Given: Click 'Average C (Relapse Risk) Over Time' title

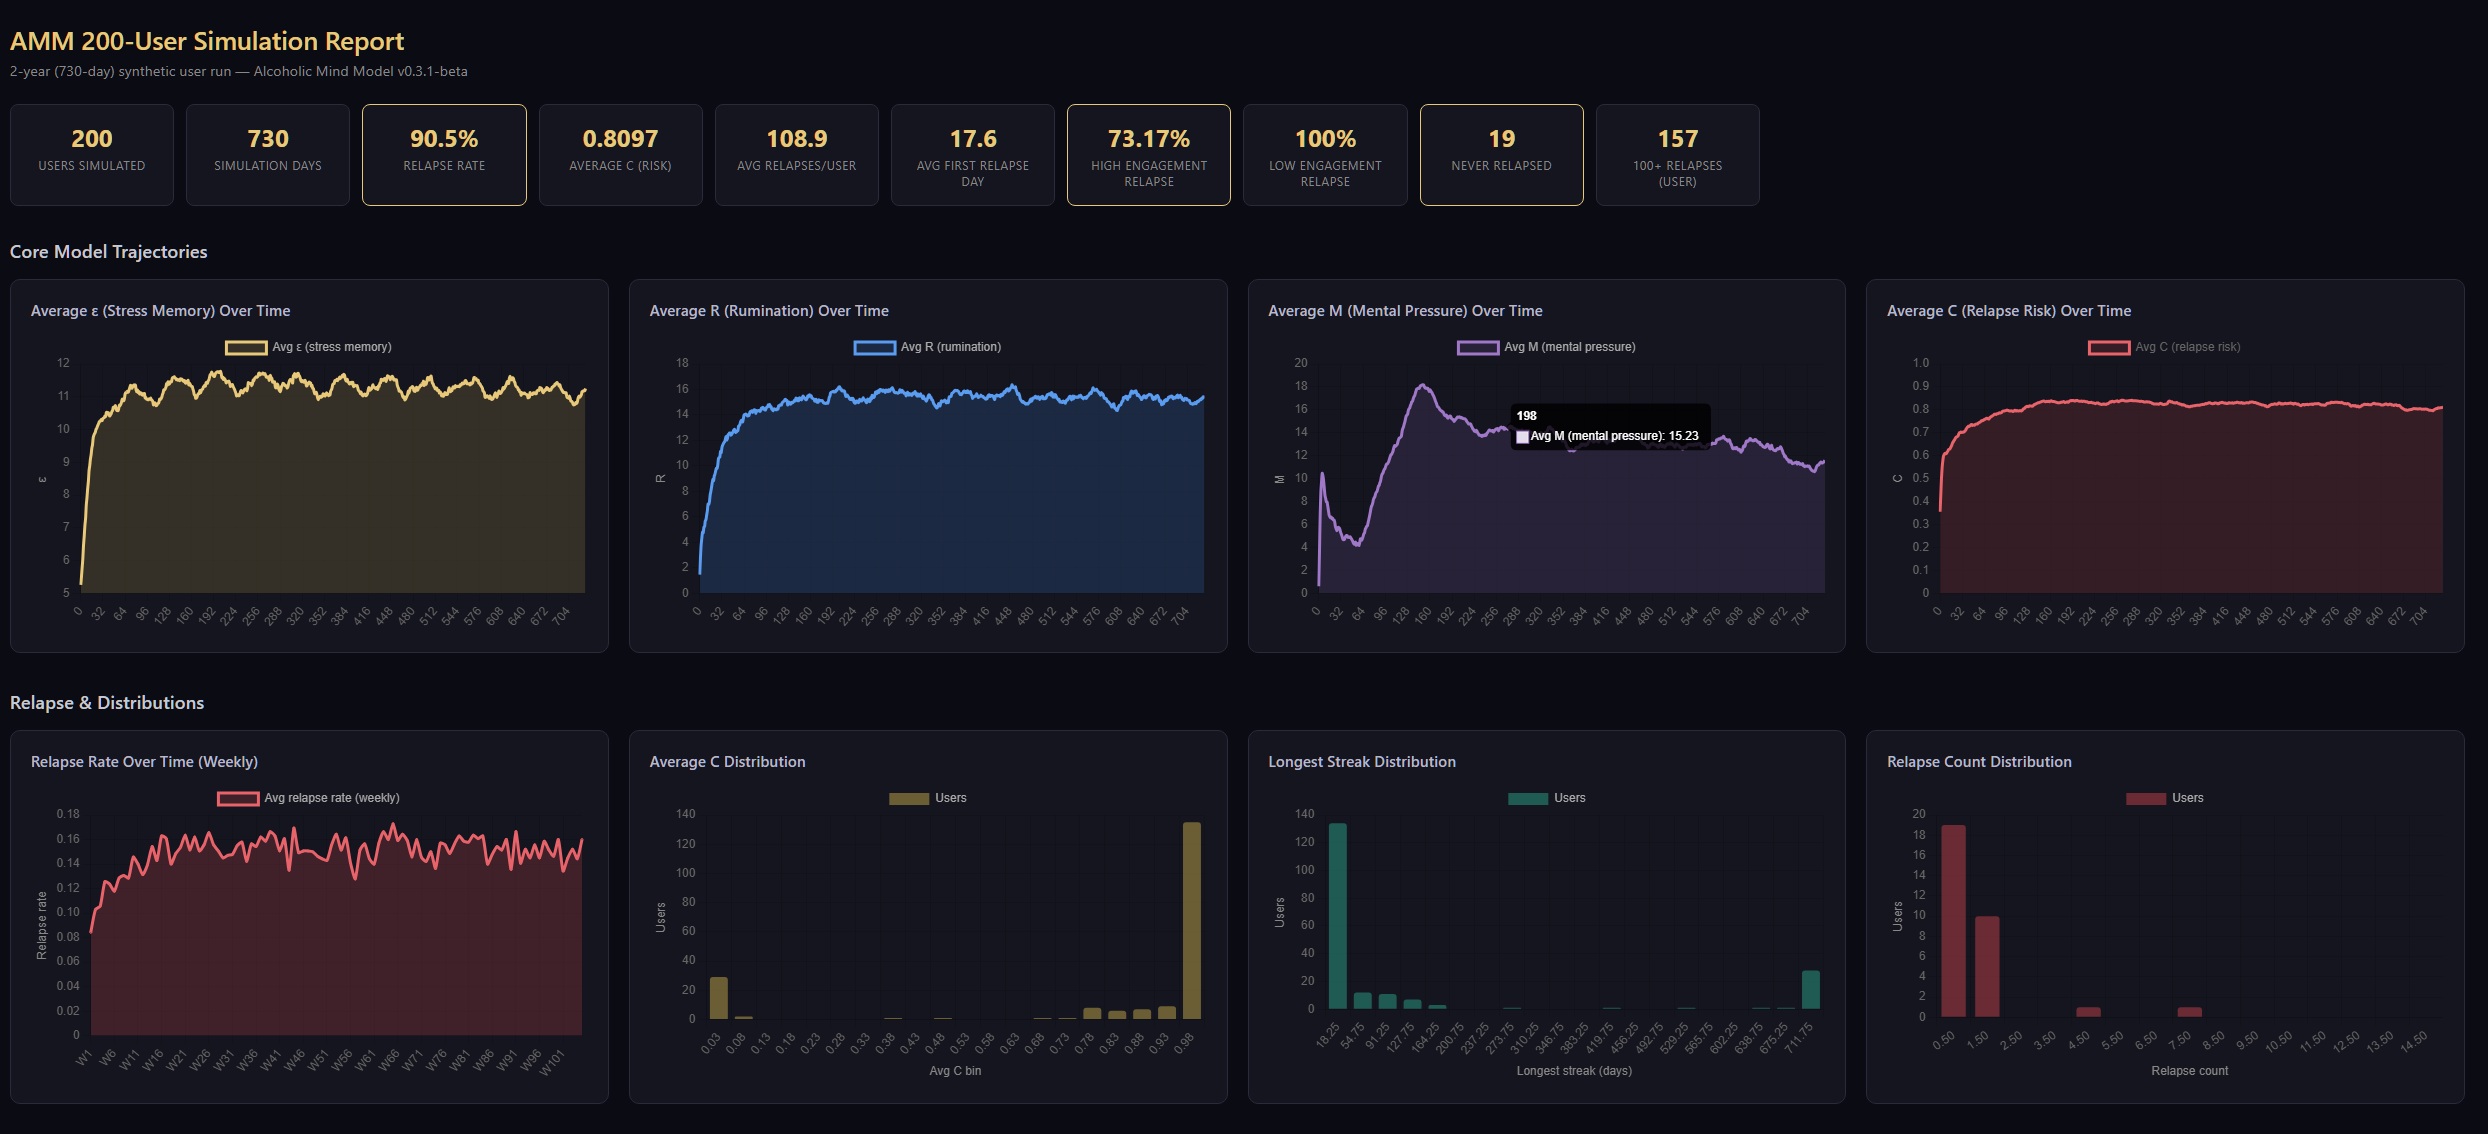Looking at the screenshot, I should point(2009,311).
